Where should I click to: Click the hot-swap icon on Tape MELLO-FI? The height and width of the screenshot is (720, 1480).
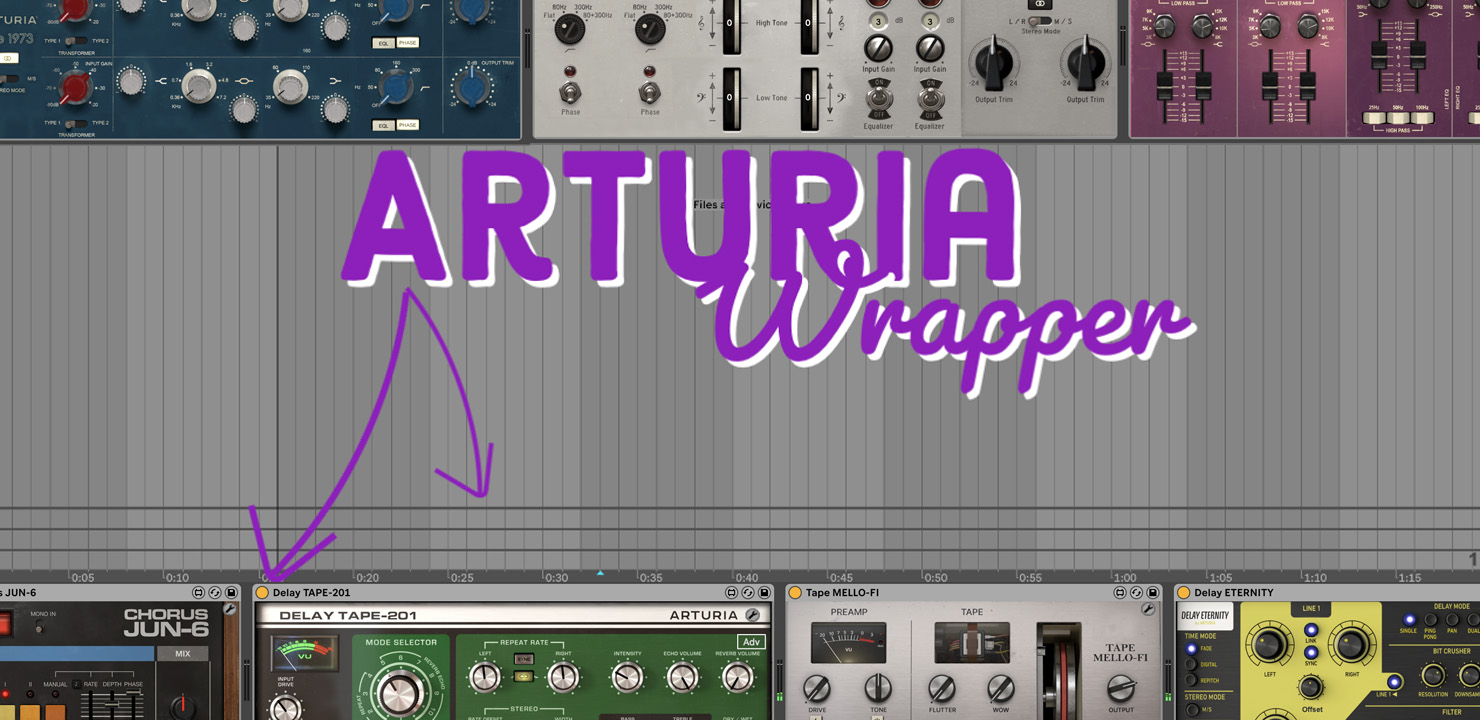[1136, 593]
